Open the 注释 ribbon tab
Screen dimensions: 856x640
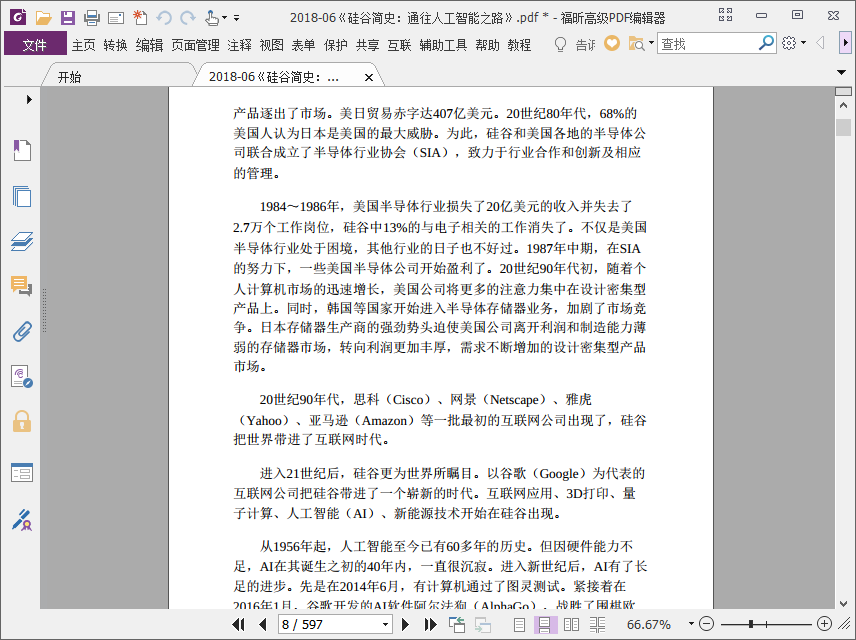tap(239, 45)
